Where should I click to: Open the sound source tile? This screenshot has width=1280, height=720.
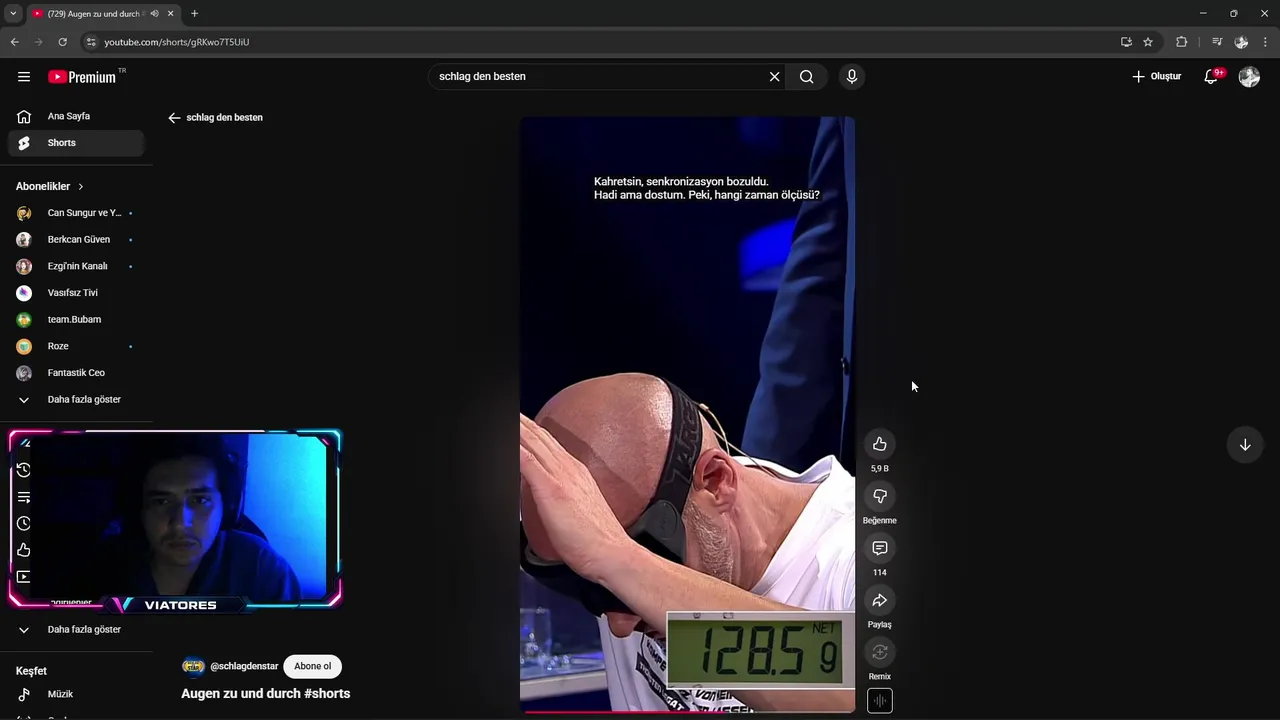pyautogui.click(x=880, y=701)
